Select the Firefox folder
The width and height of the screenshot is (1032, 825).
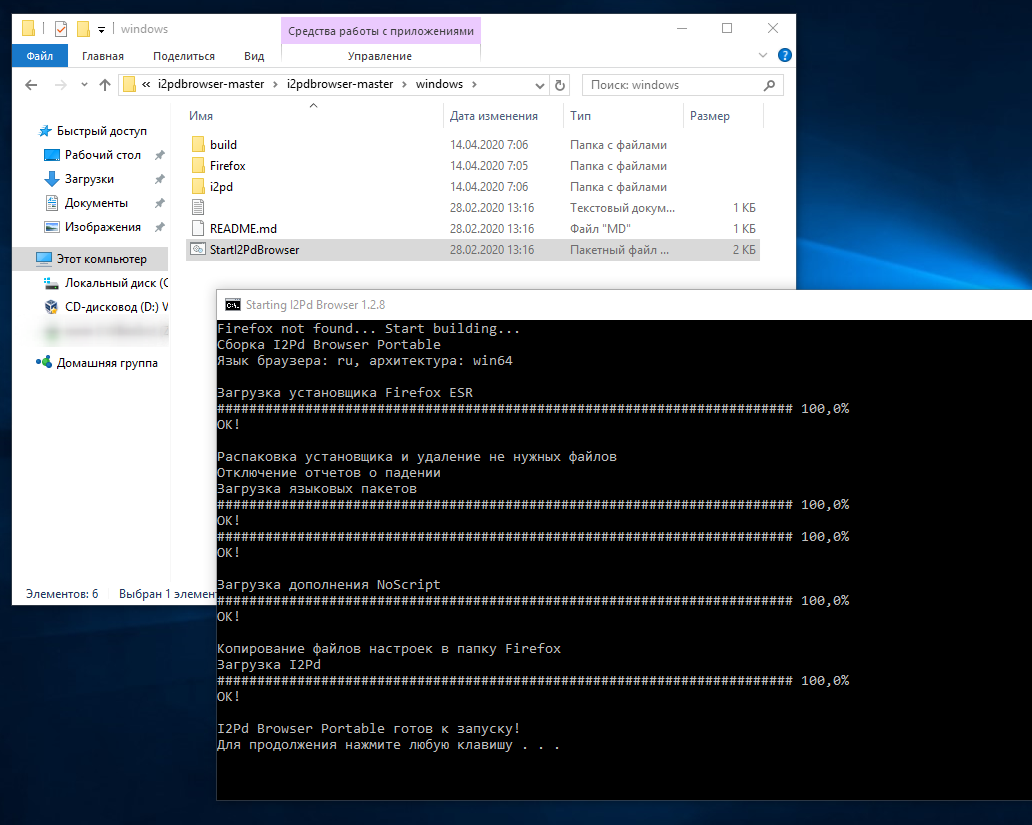(x=227, y=166)
